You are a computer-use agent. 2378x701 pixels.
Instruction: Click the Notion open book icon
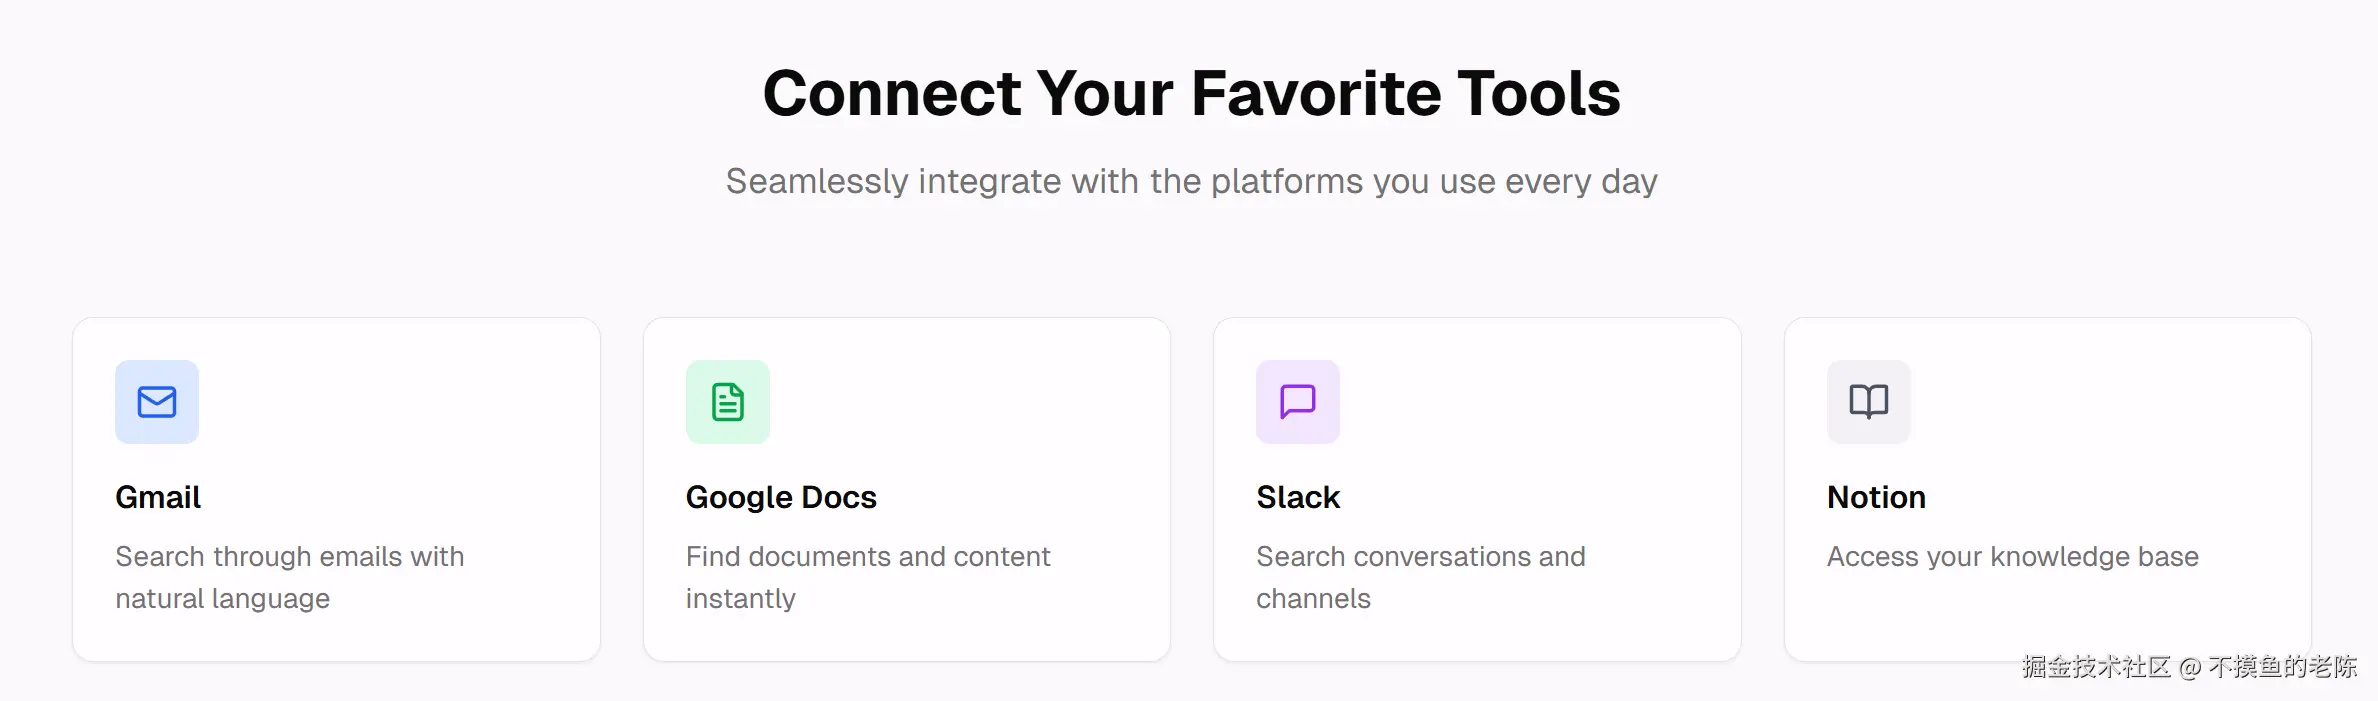[x=1868, y=402]
